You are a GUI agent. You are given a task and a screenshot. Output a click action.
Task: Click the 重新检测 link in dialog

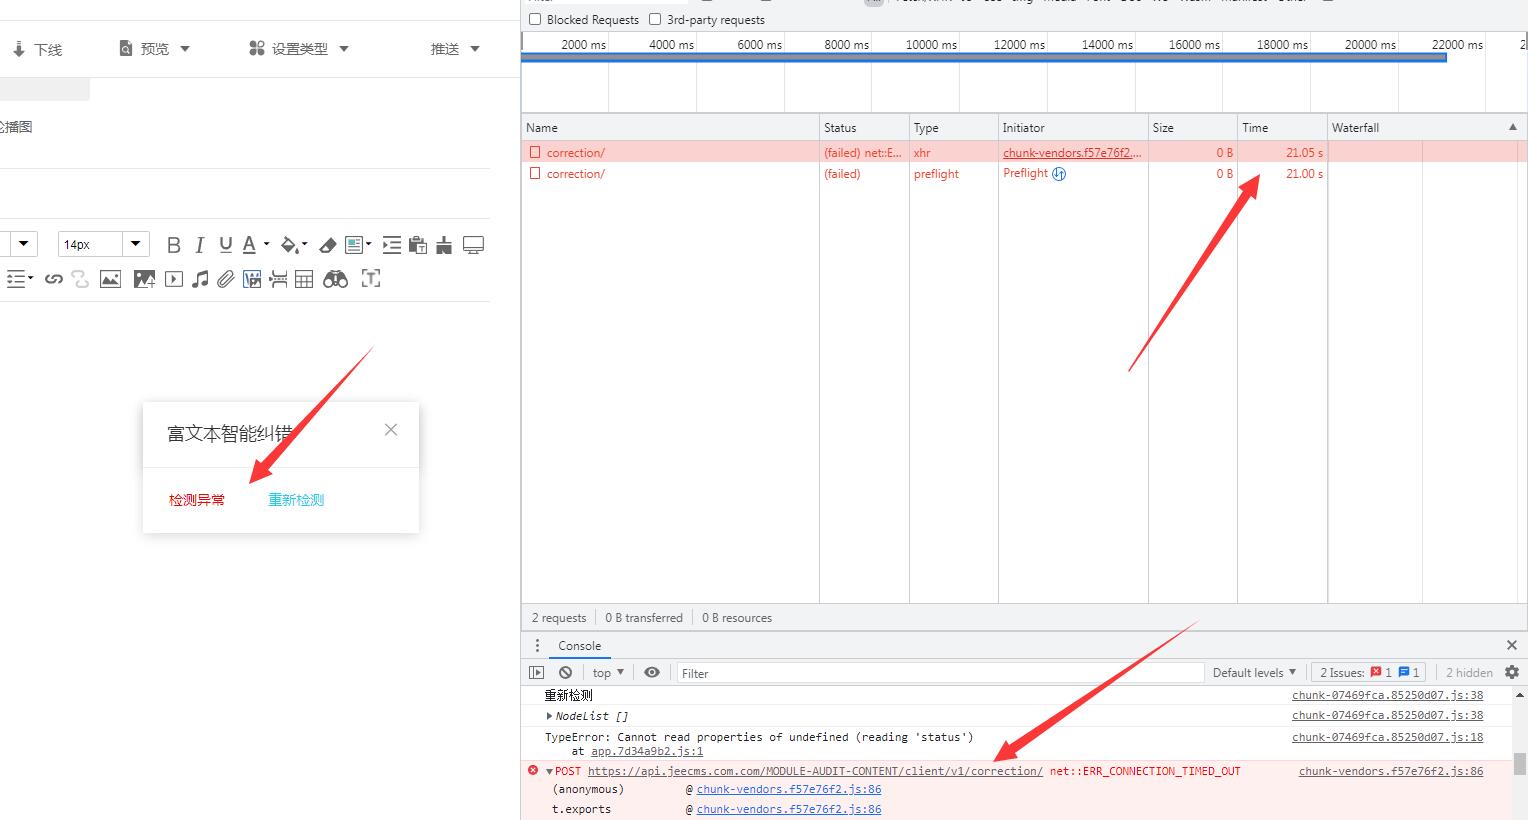pos(296,500)
